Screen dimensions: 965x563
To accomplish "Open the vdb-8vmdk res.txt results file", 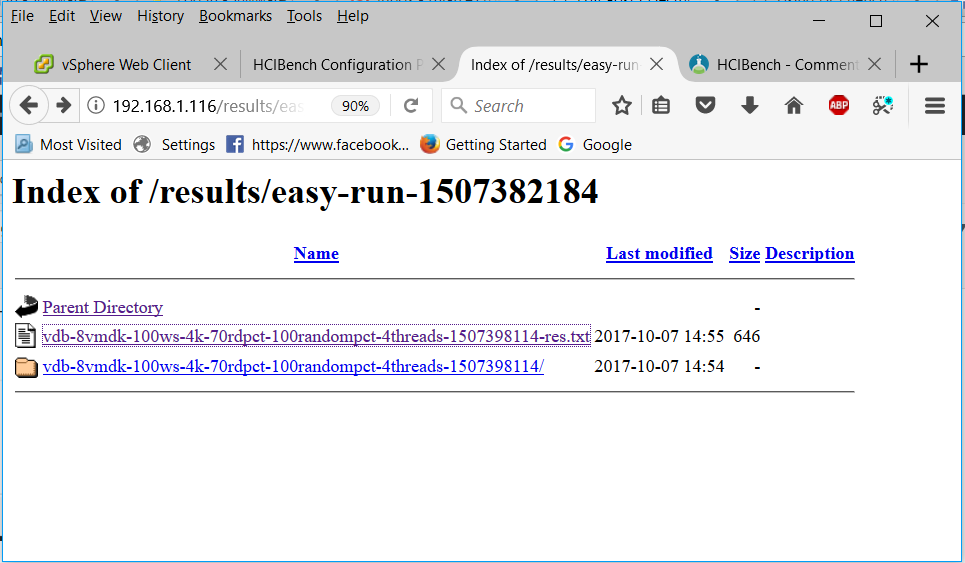I will tap(316, 337).
